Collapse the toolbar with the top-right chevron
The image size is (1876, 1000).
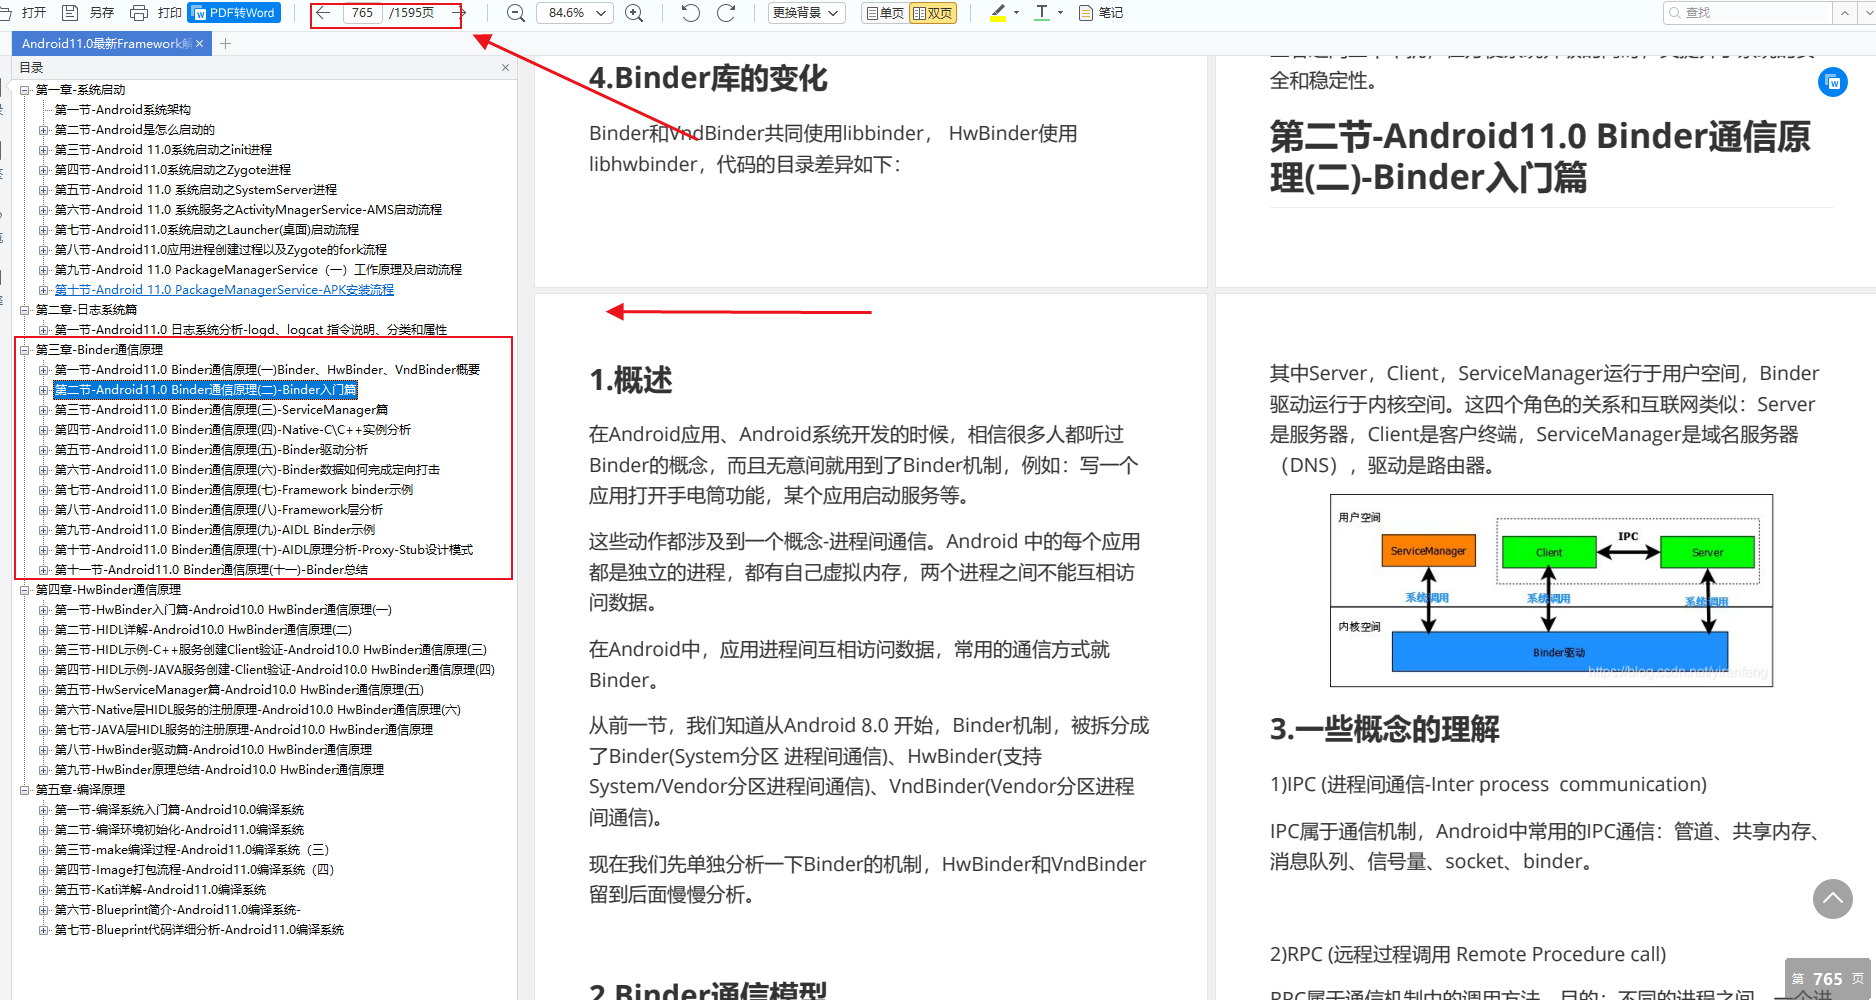tap(1845, 13)
